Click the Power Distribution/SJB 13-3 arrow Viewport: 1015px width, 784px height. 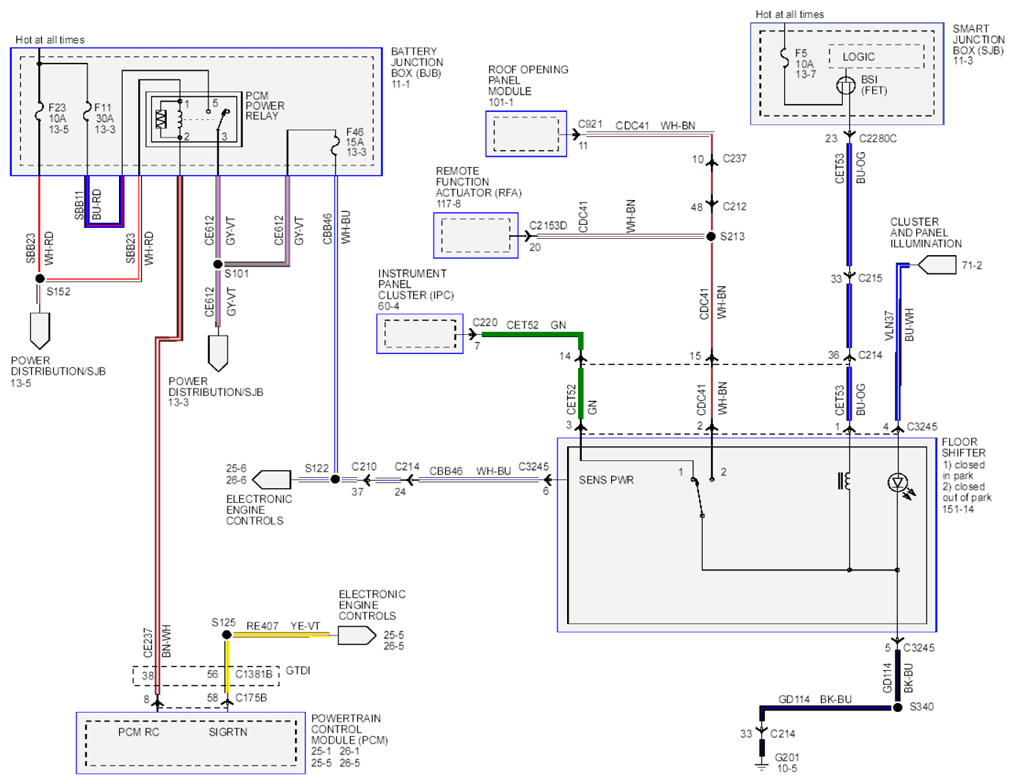click(x=218, y=353)
